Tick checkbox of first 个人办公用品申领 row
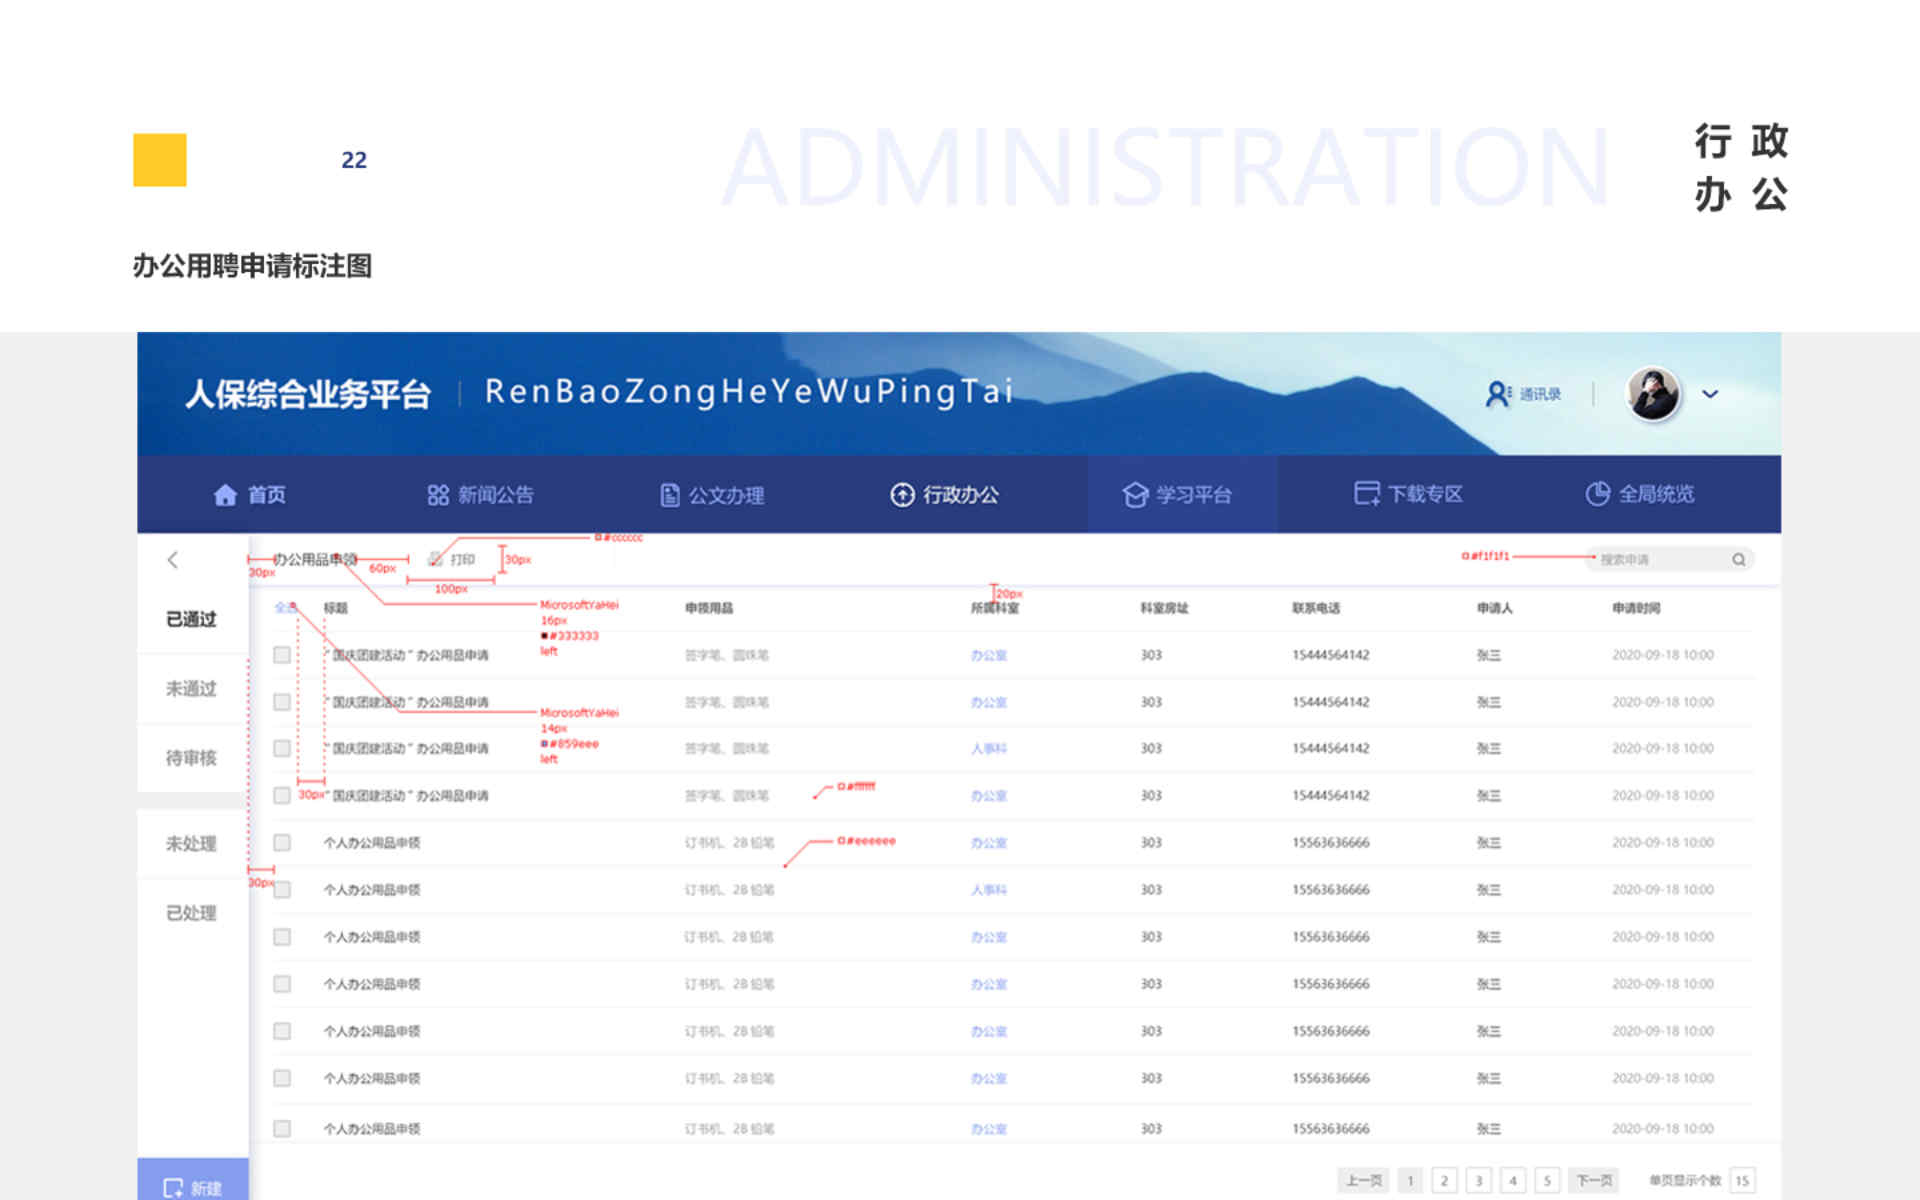The height and width of the screenshot is (1200, 1920). coord(282,843)
